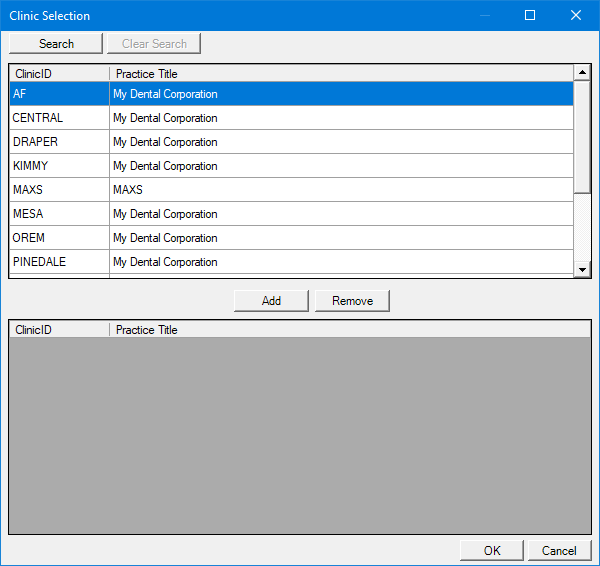Image resolution: width=600 pixels, height=566 pixels.
Task: Select the PINEDALE clinic row
Action: tap(290, 262)
